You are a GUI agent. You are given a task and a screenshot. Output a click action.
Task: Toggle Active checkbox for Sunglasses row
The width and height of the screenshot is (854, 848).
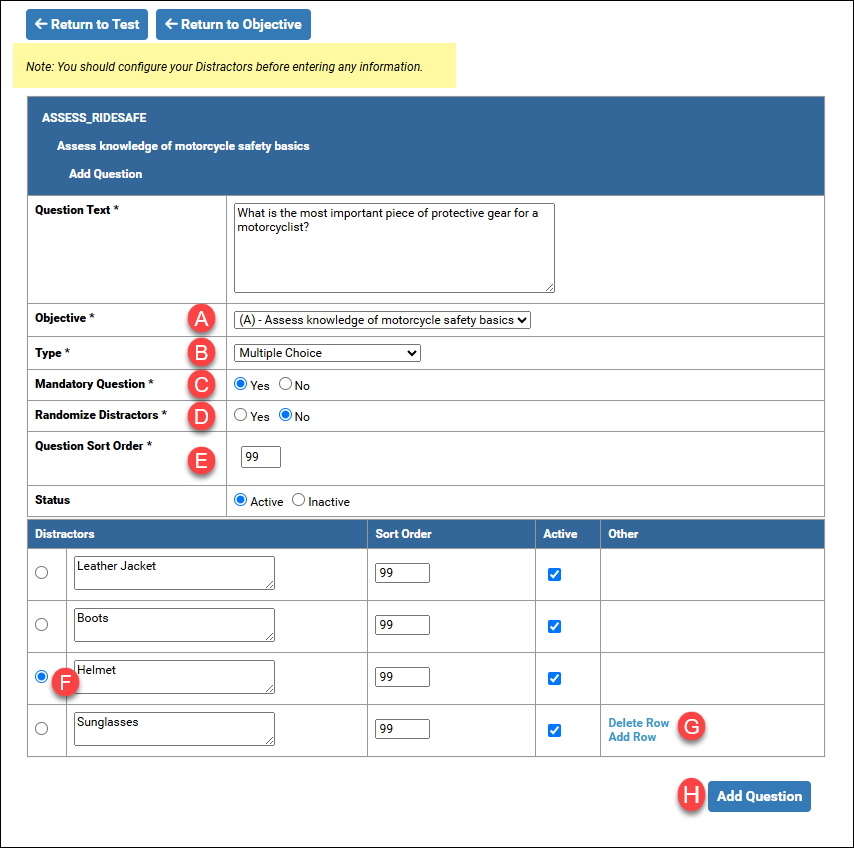pos(555,731)
